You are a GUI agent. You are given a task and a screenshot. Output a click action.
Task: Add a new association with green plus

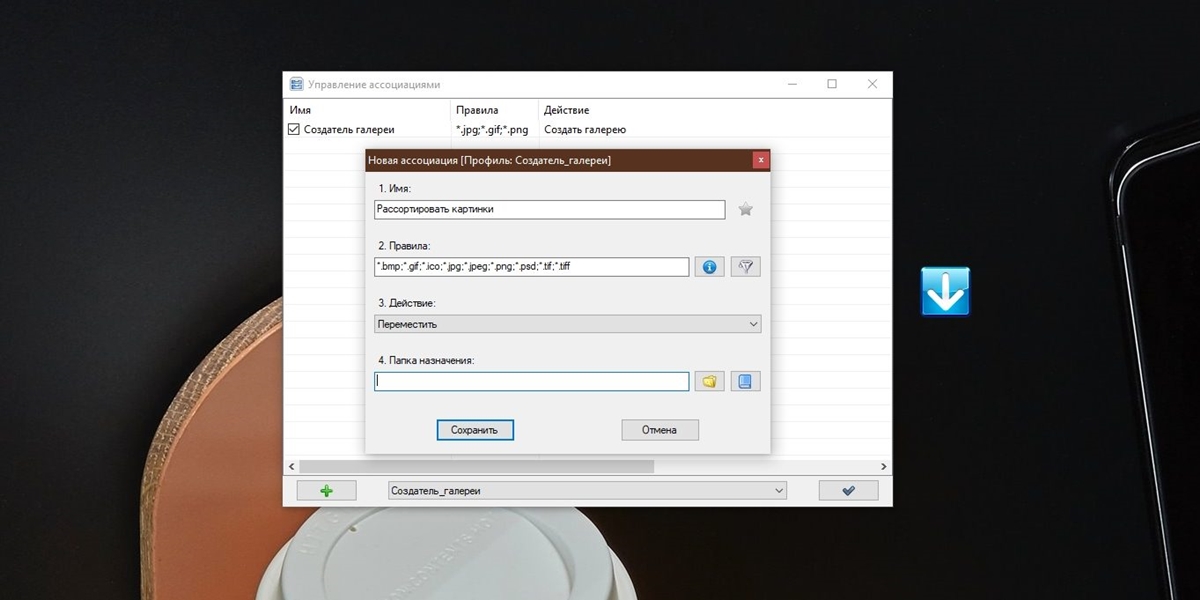click(326, 491)
